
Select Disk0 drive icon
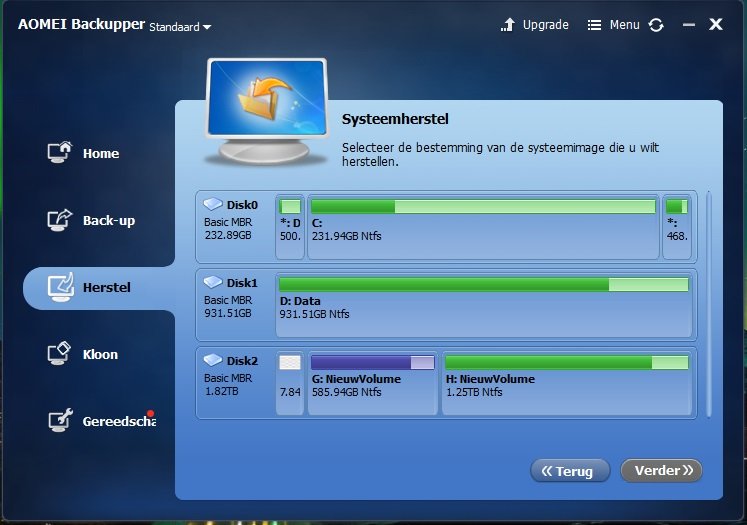click(213, 204)
